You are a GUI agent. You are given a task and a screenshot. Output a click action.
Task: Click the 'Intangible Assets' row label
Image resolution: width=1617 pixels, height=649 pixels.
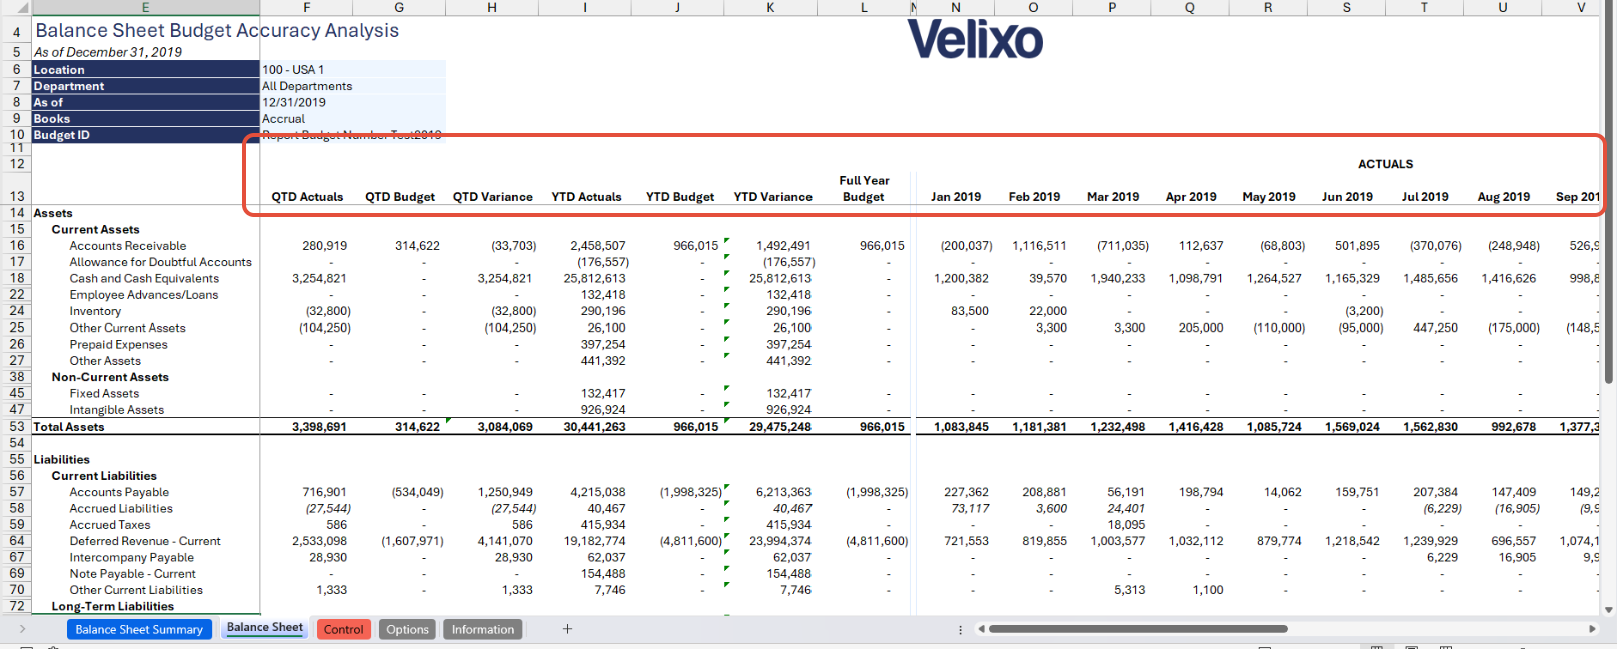click(x=117, y=410)
